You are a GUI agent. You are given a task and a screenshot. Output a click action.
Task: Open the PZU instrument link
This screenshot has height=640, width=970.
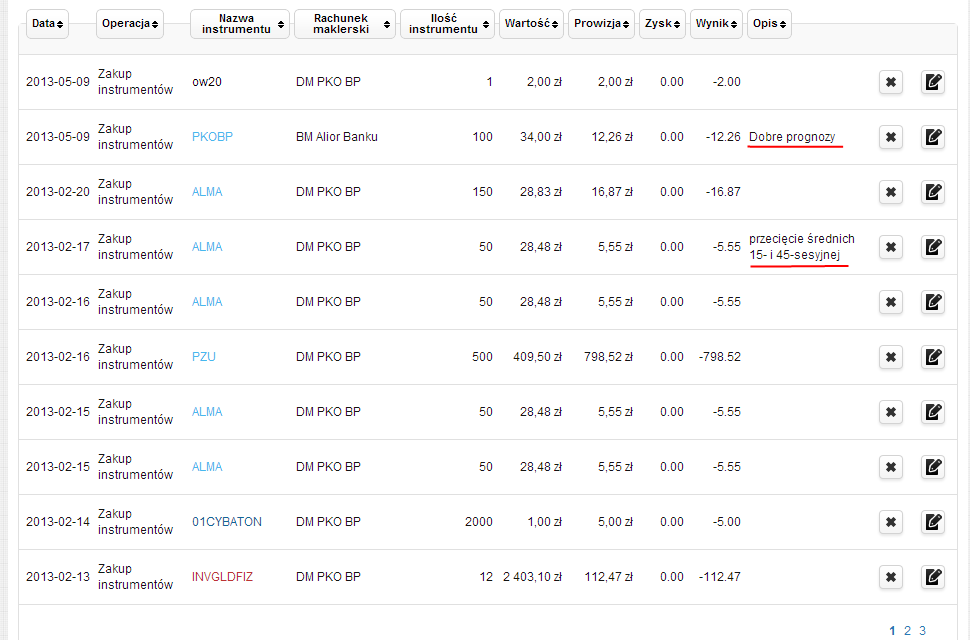(204, 357)
